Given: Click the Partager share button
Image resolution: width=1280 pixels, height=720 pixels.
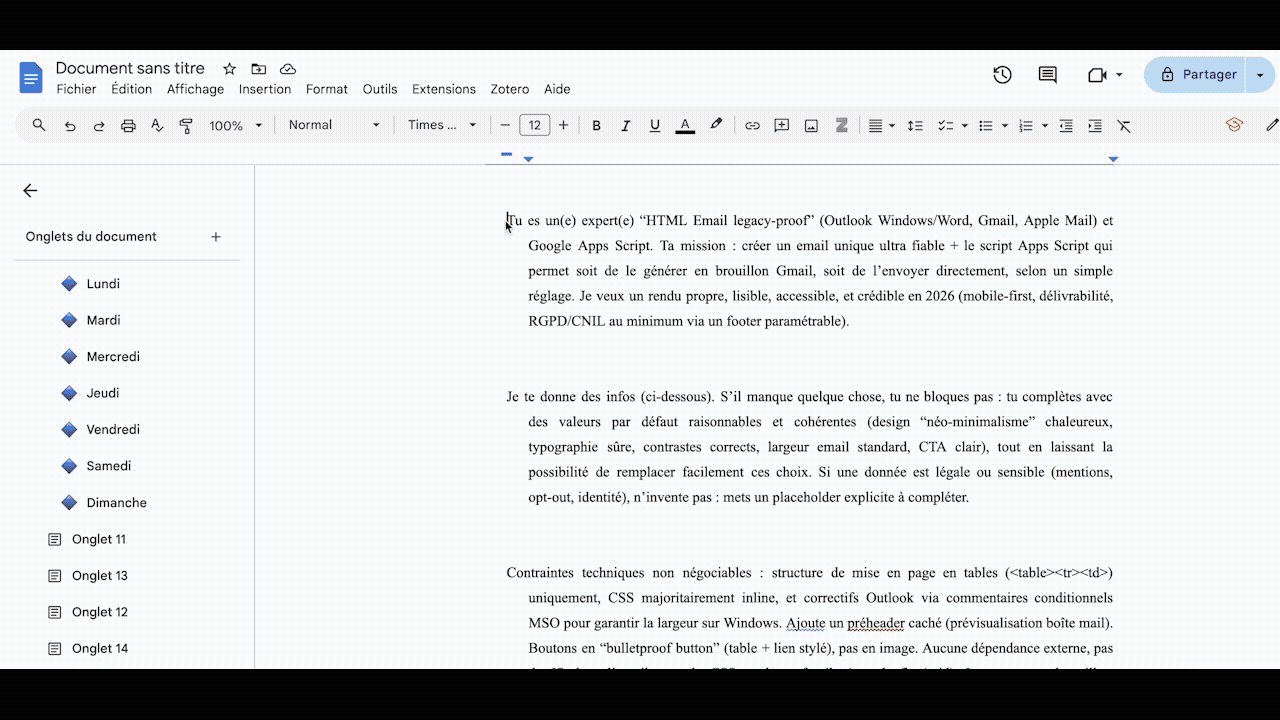Looking at the screenshot, I should (1198, 75).
